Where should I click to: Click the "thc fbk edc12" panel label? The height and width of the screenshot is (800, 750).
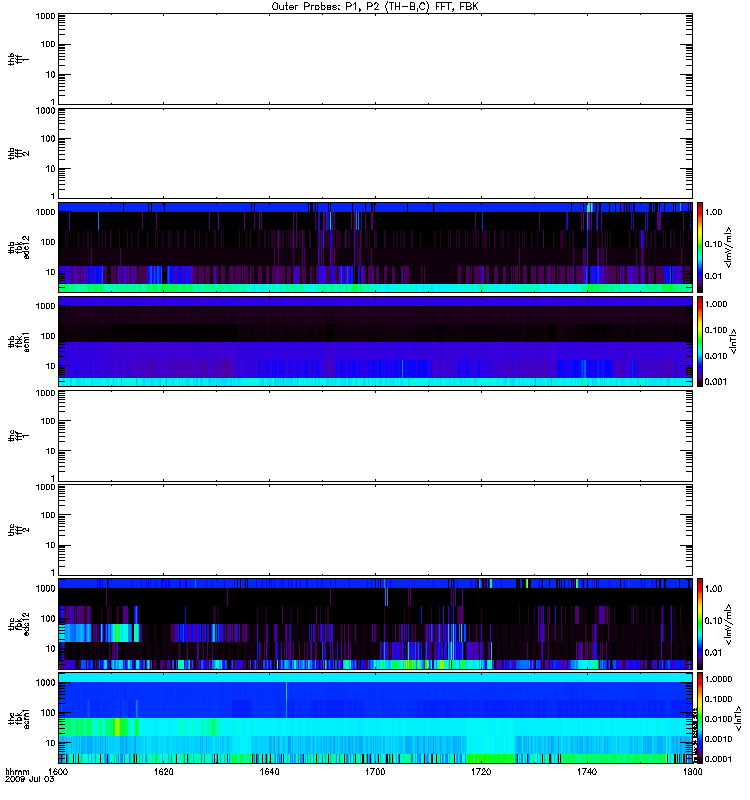(18, 623)
